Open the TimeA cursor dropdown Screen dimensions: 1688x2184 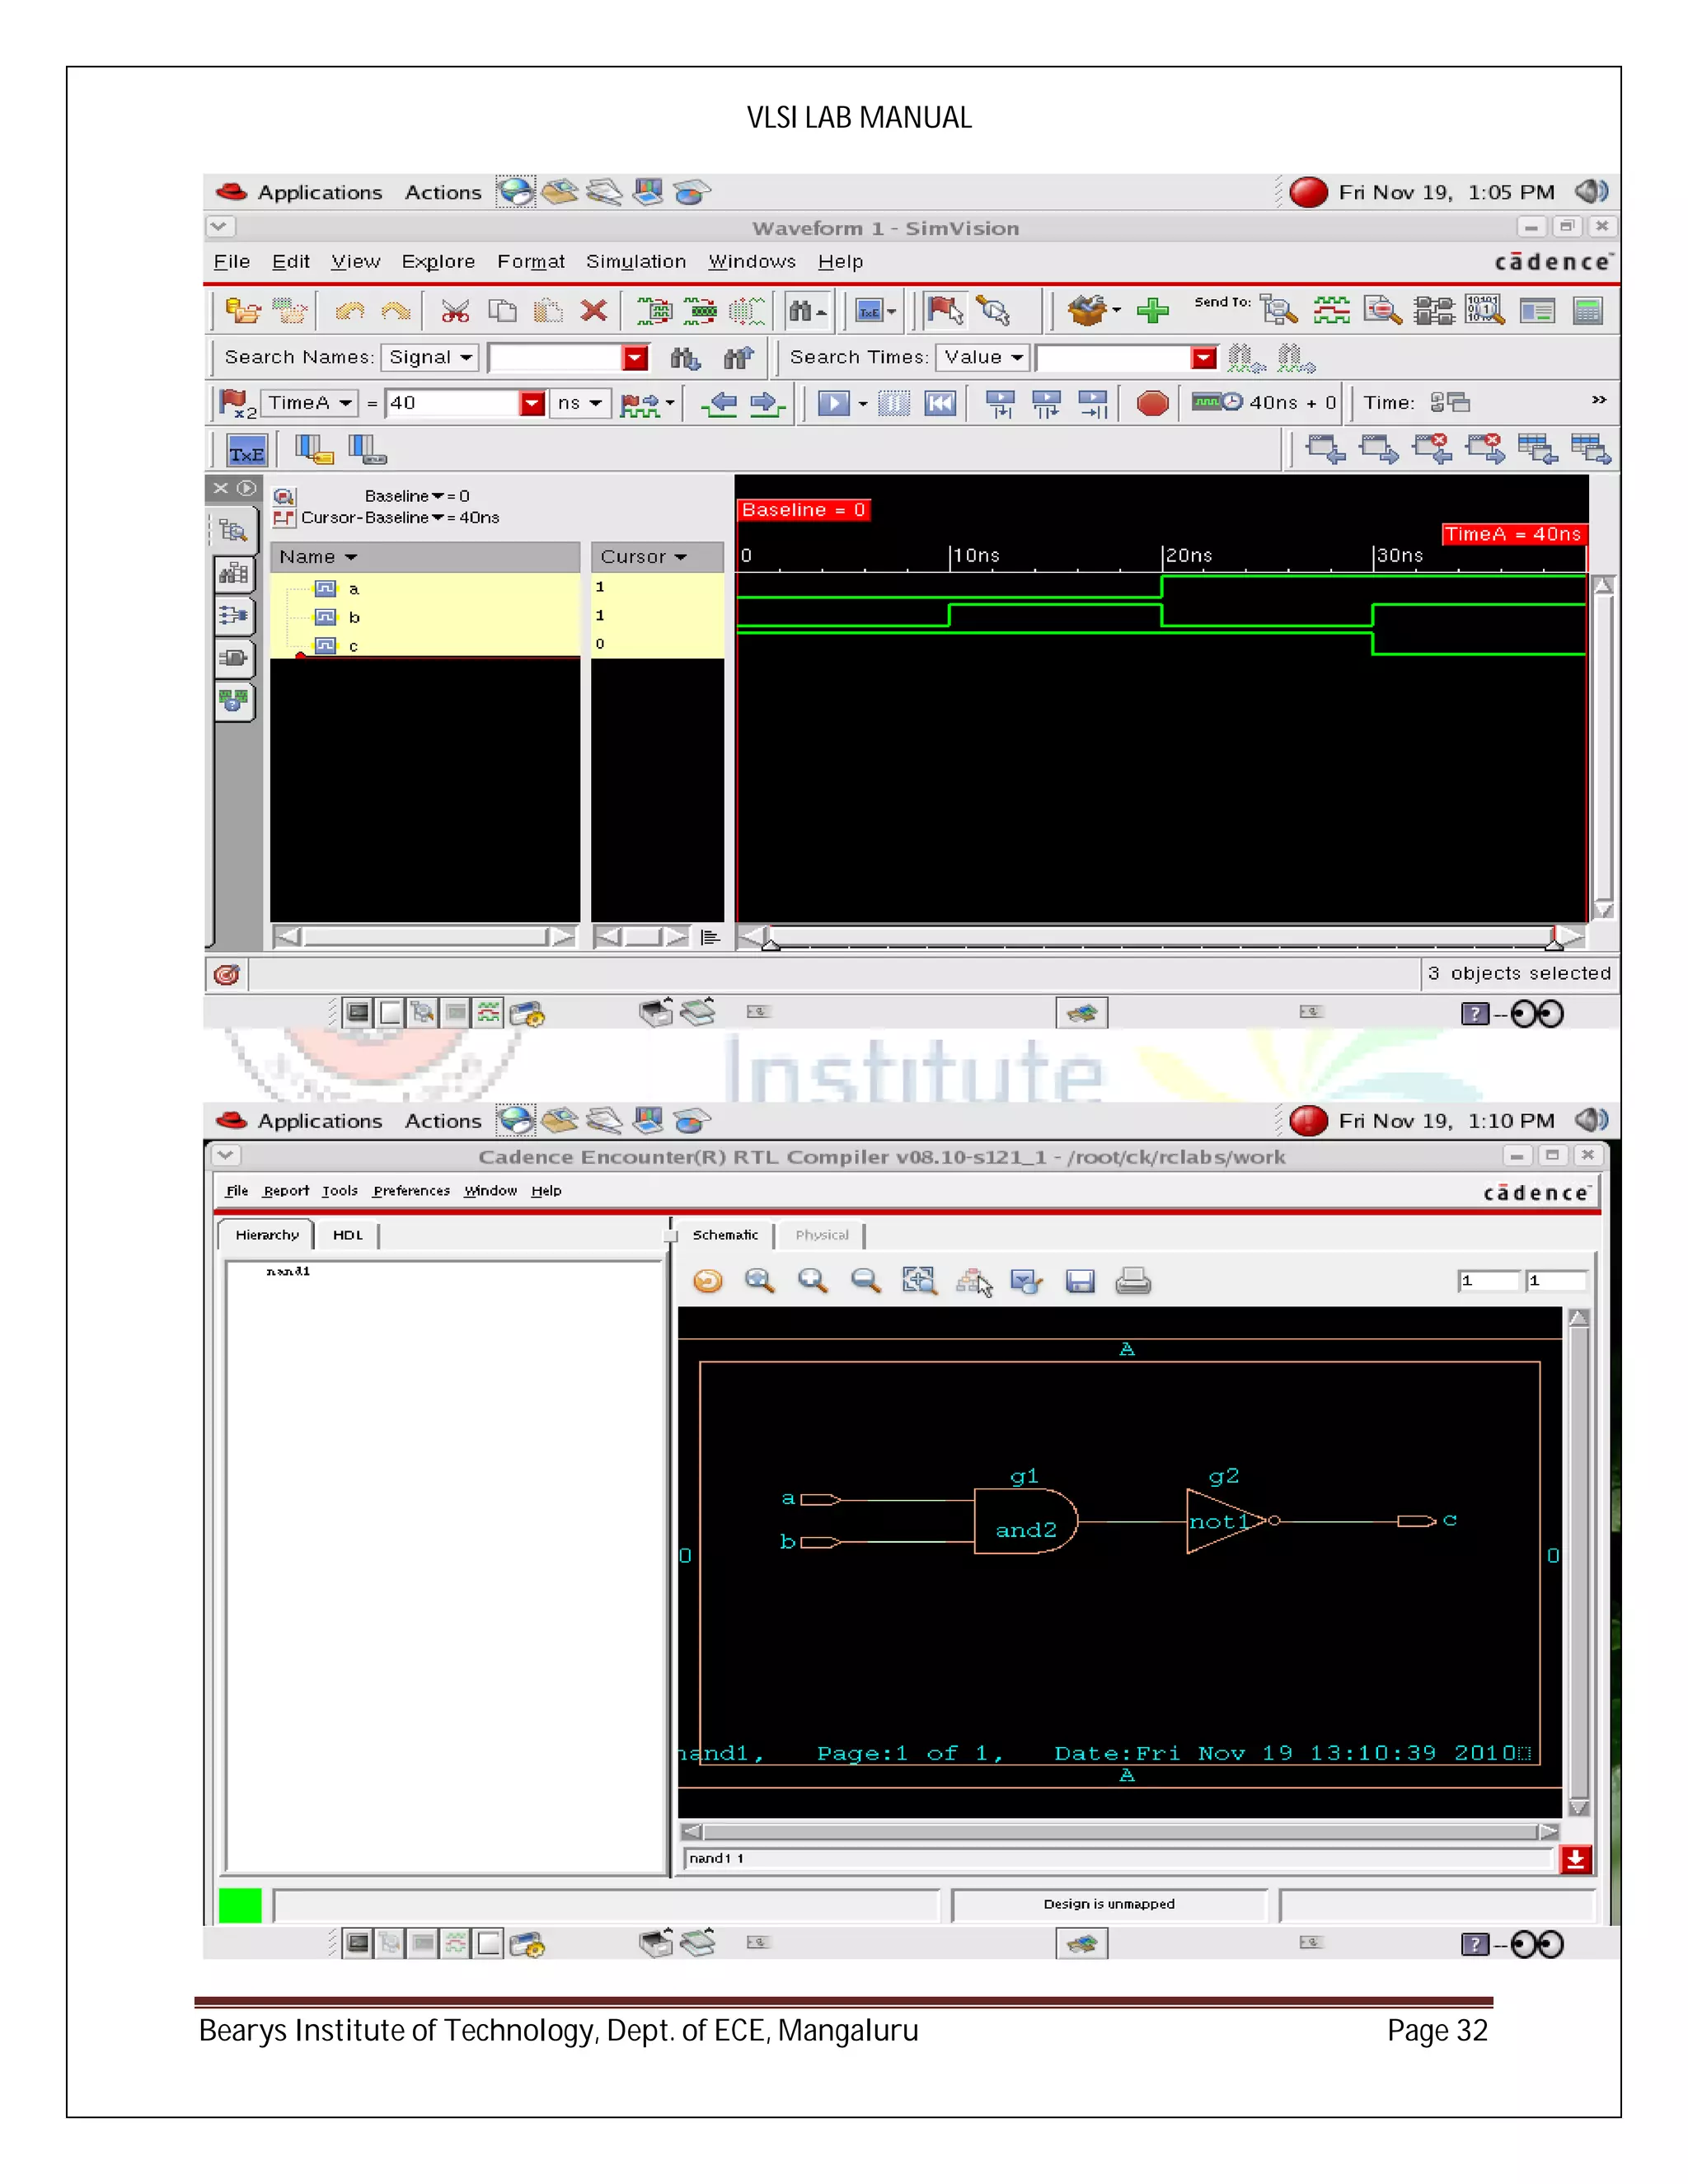coord(310,403)
